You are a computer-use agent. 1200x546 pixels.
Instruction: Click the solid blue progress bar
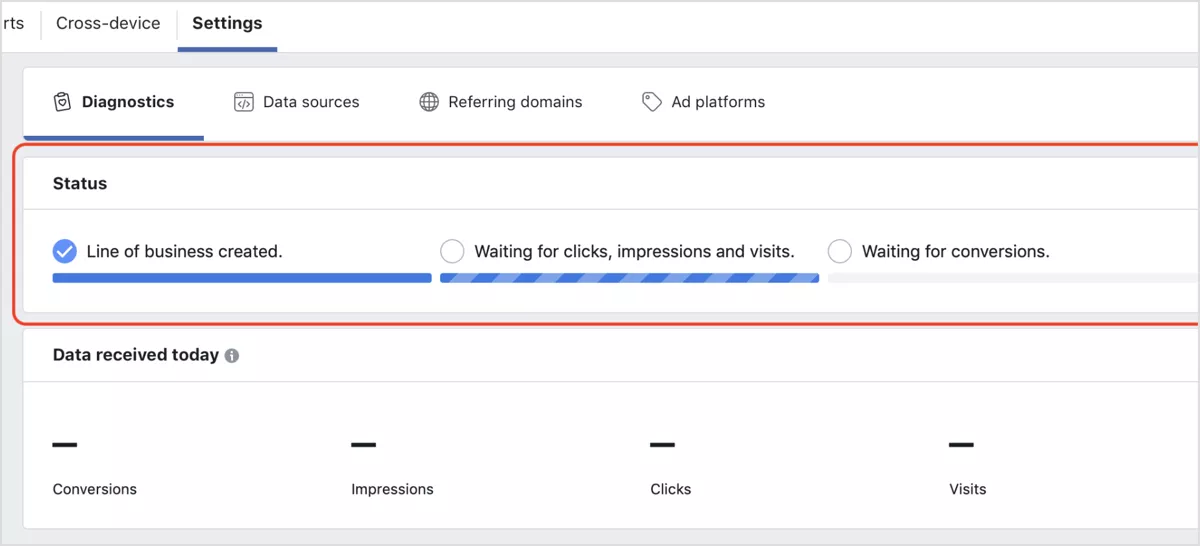click(x=242, y=278)
